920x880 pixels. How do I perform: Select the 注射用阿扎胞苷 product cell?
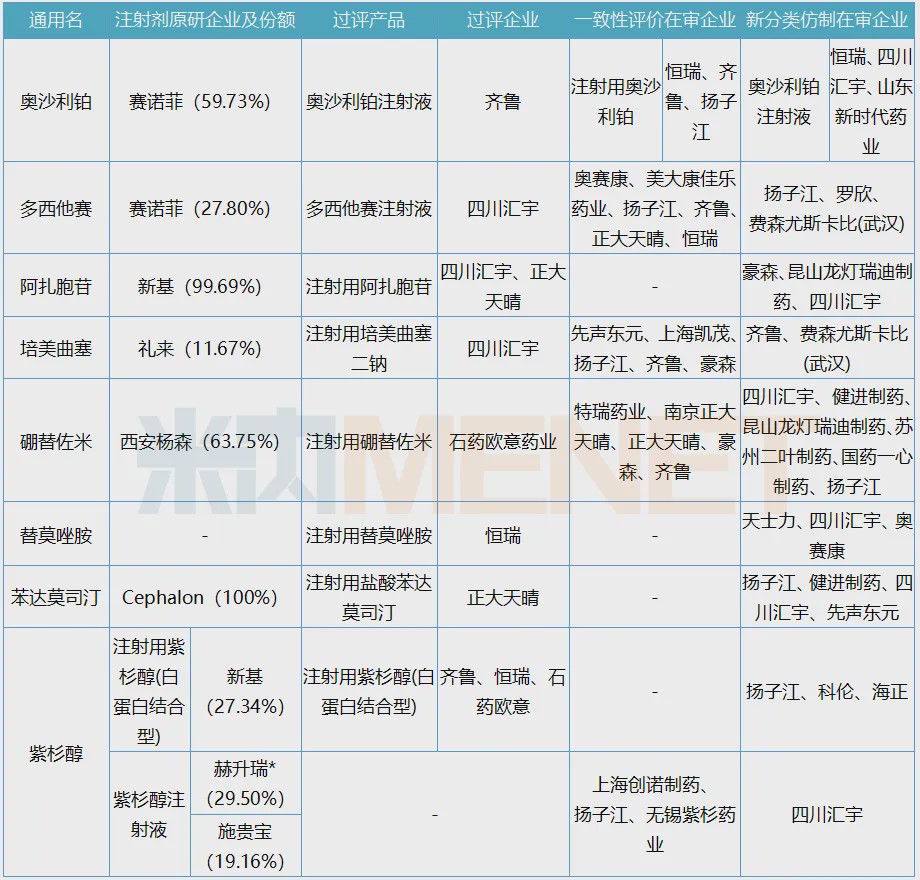click(369, 286)
